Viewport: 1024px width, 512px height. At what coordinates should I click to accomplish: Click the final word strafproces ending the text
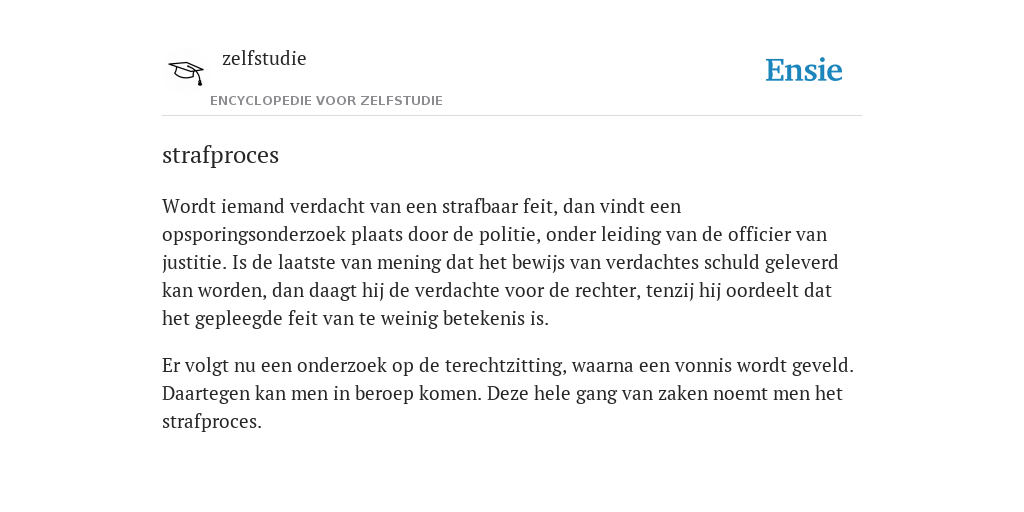pyautogui.click(x=212, y=422)
